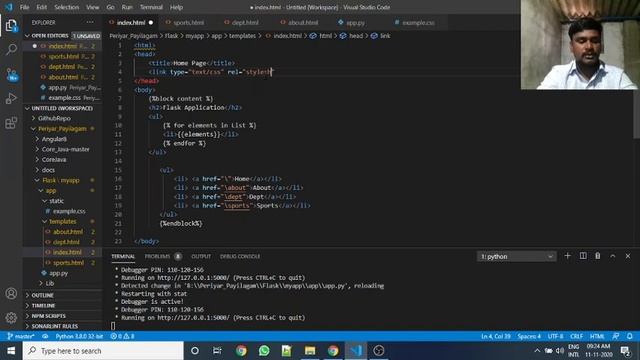Click the master git branch indicator
The image size is (640, 360).
click(x=20, y=336)
